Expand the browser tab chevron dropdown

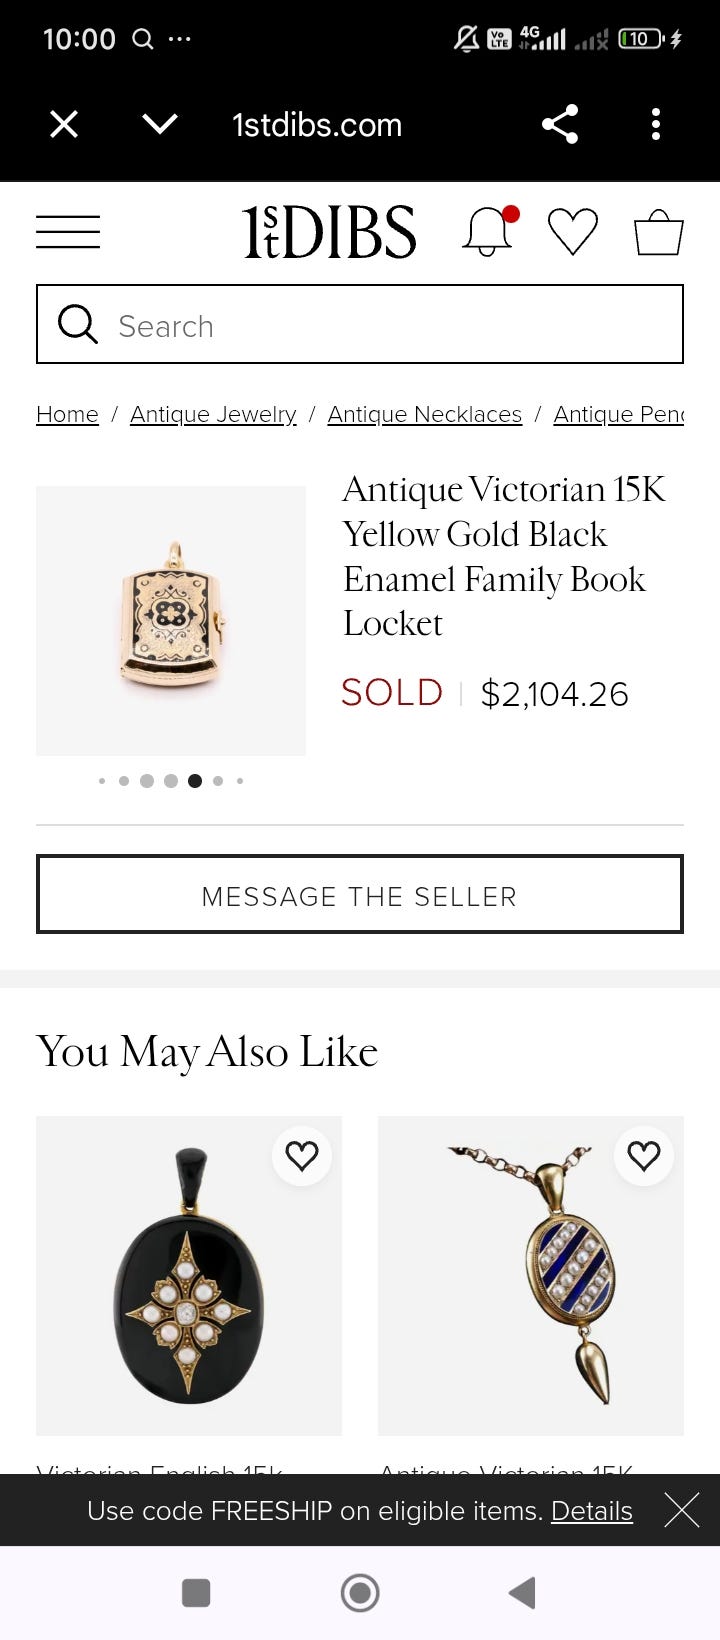[160, 125]
